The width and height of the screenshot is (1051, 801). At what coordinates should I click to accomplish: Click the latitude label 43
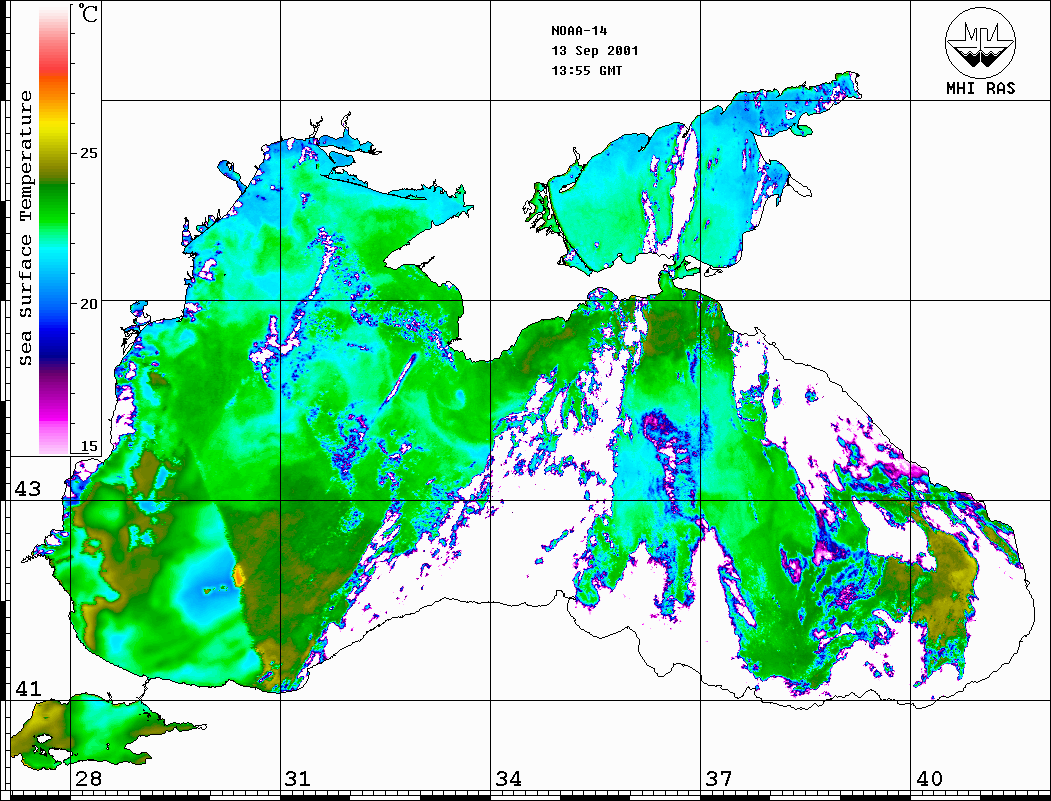click(27, 489)
